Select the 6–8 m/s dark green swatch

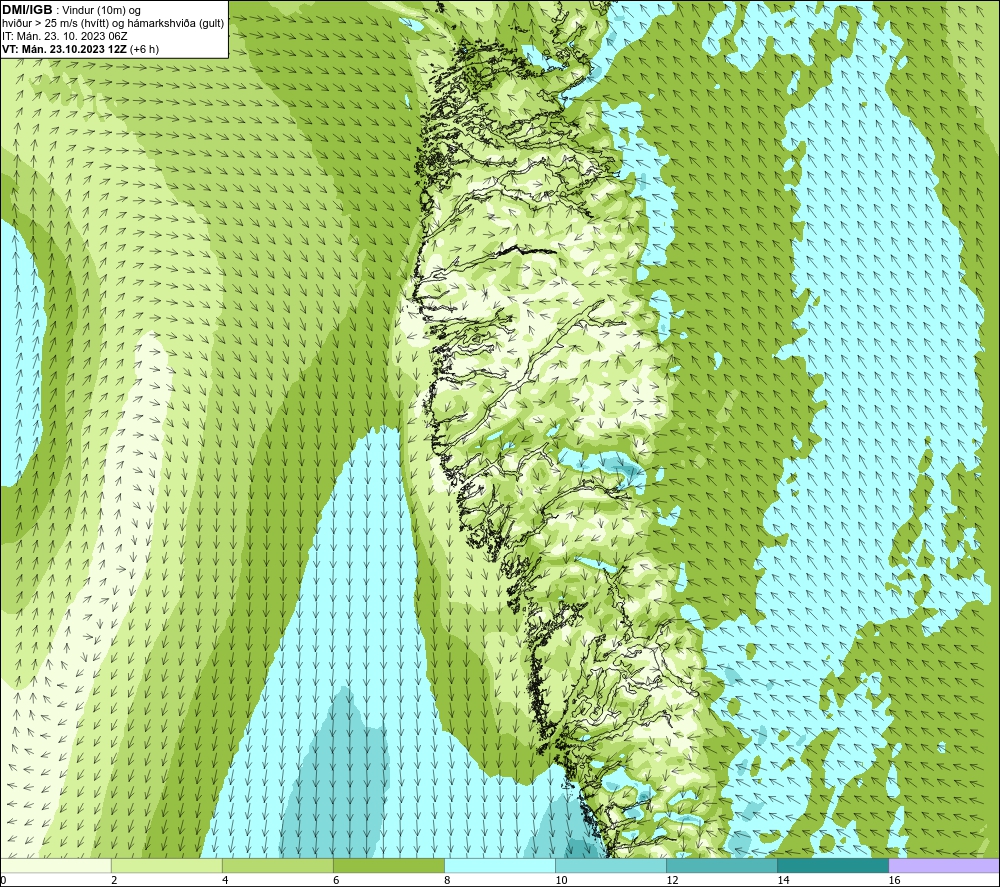(388, 866)
